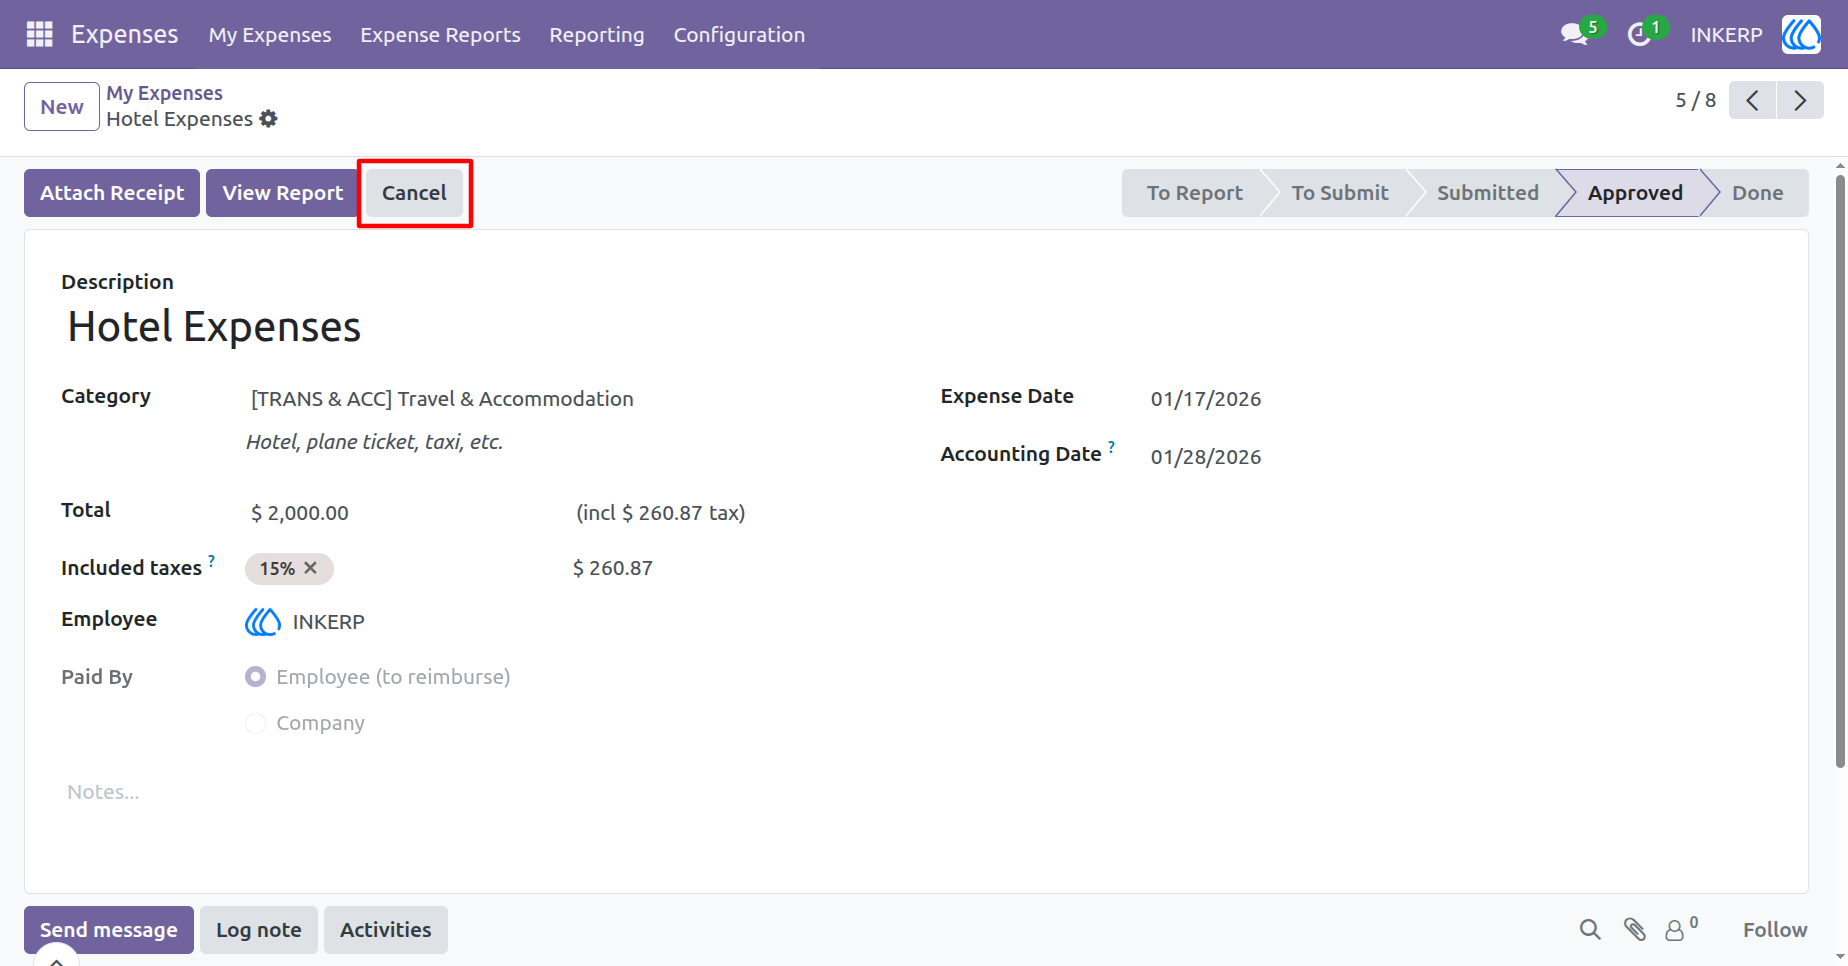This screenshot has height=966, width=1848.
Task: Create a New expense record
Action: [62, 107]
